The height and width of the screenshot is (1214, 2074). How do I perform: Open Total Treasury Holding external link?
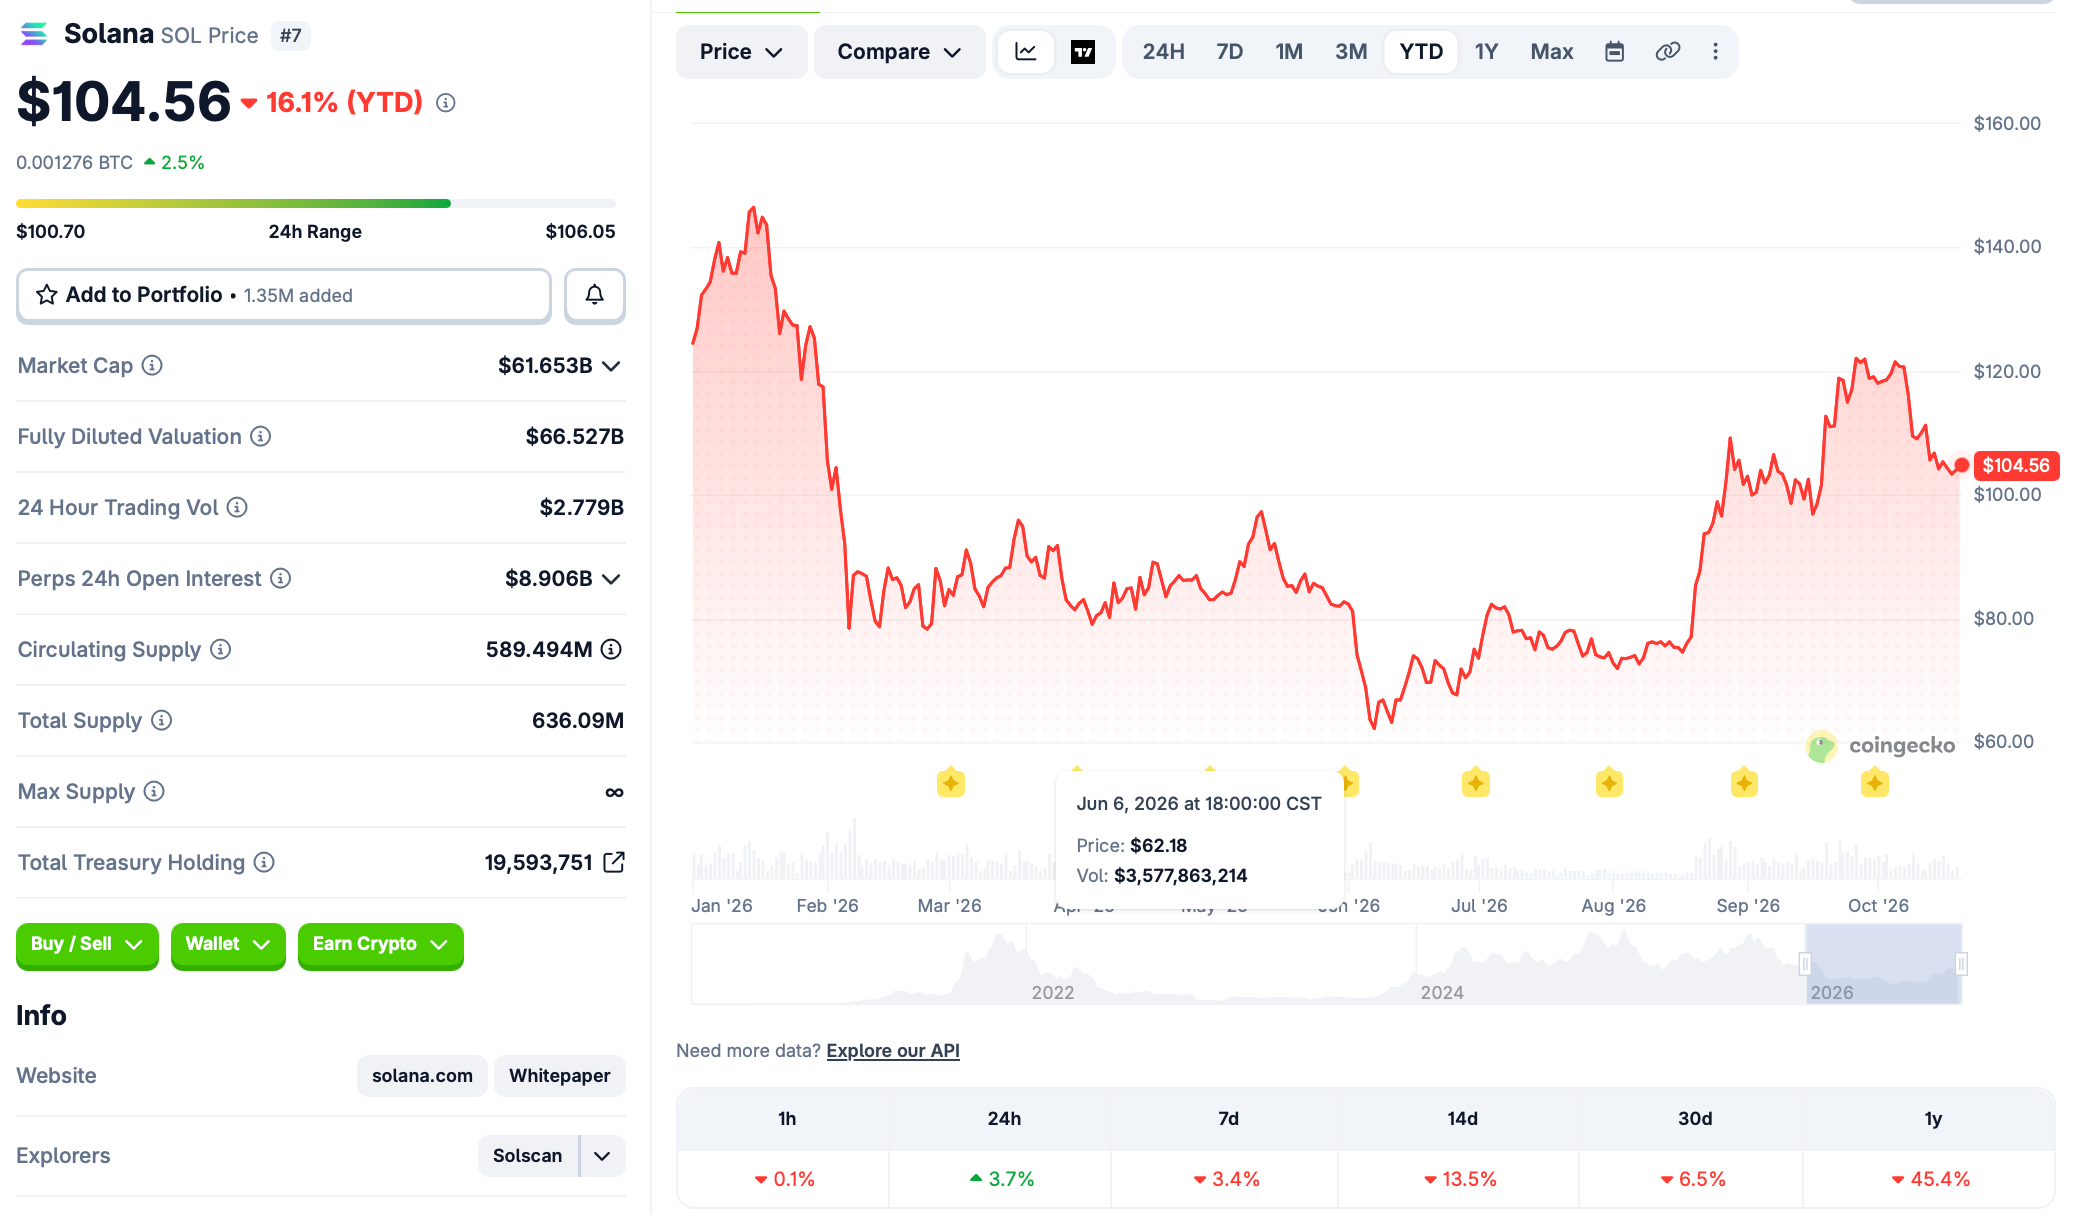[x=614, y=862]
